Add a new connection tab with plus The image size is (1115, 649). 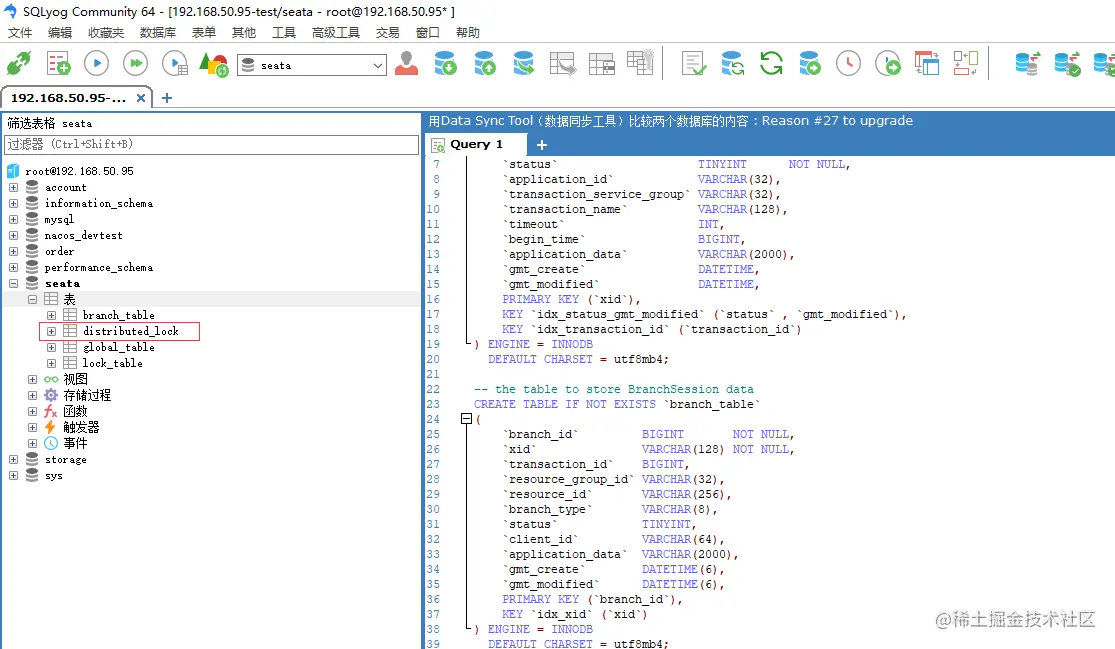pos(167,98)
